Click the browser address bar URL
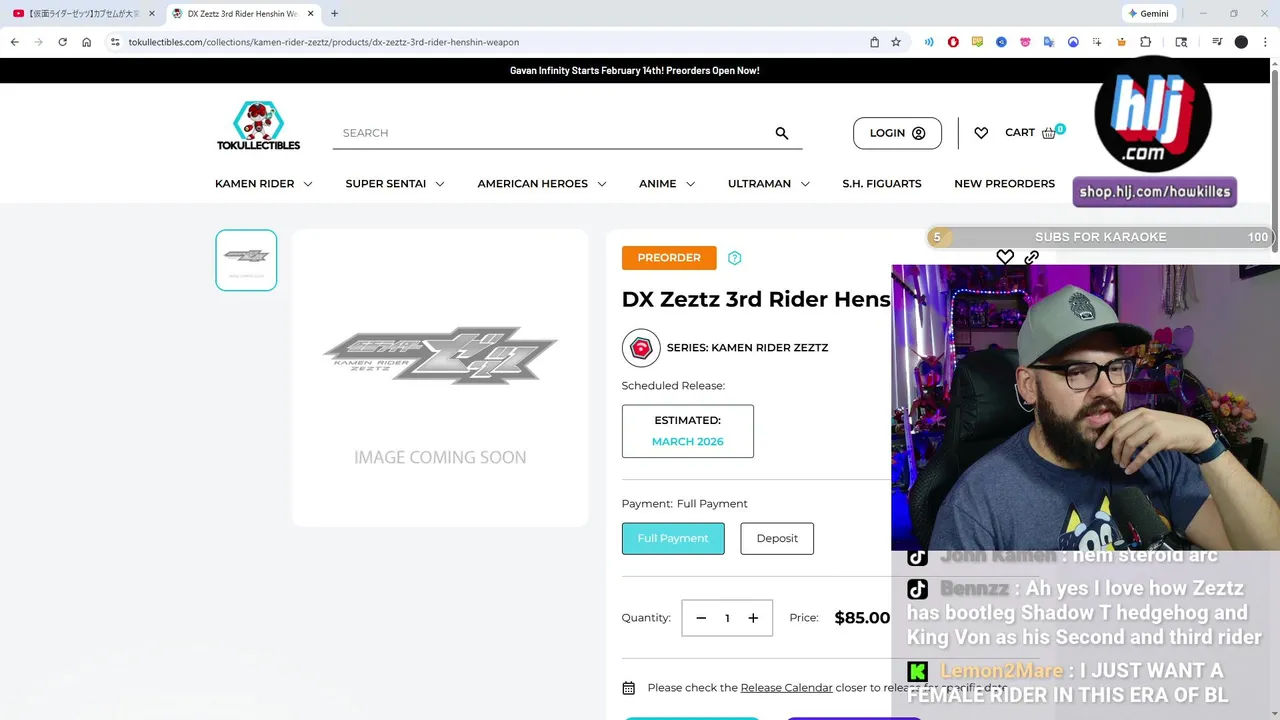The height and width of the screenshot is (720, 1280). point(323,42)
